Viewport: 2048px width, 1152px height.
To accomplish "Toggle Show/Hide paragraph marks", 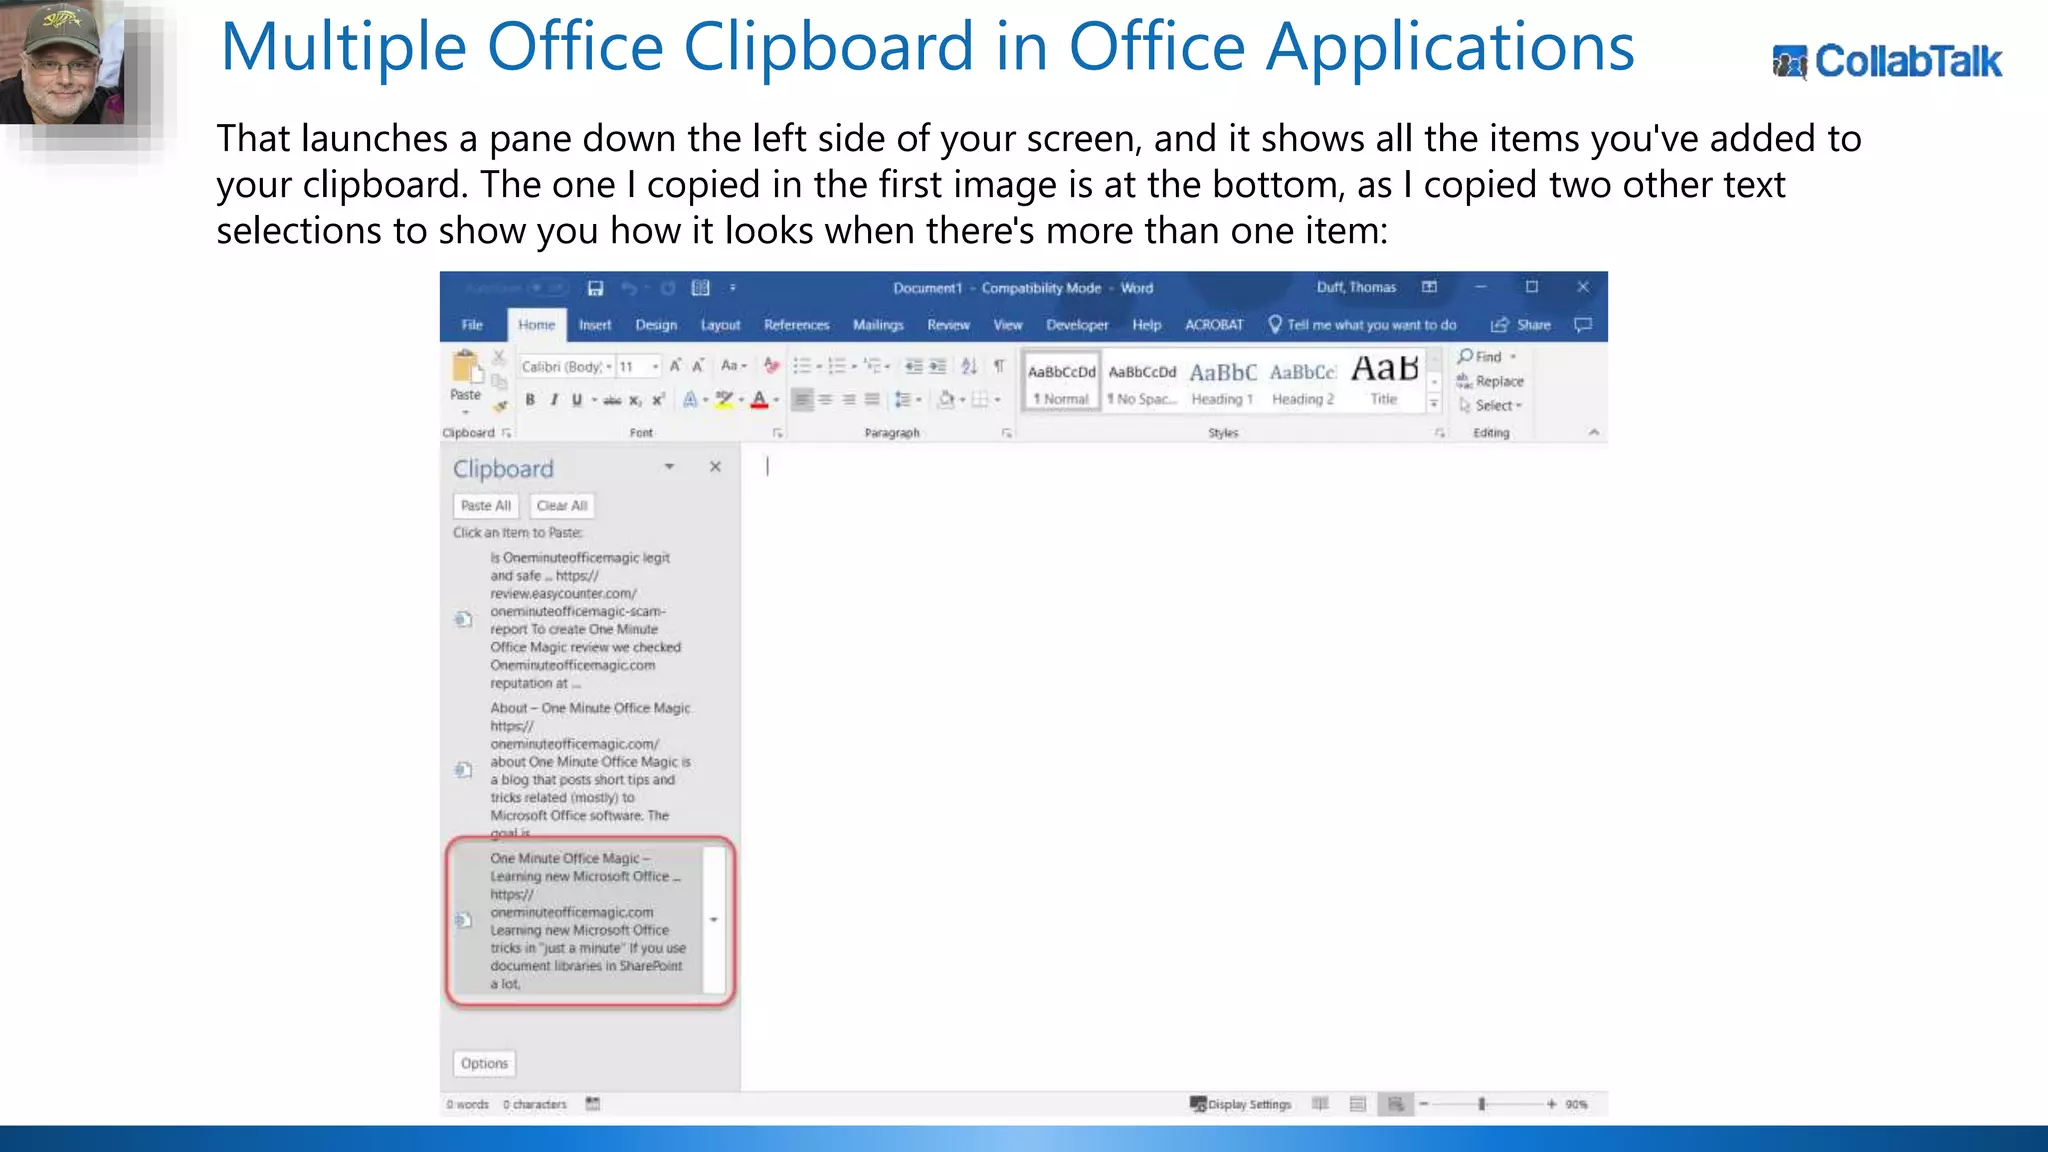I will (x=998, y=366).
